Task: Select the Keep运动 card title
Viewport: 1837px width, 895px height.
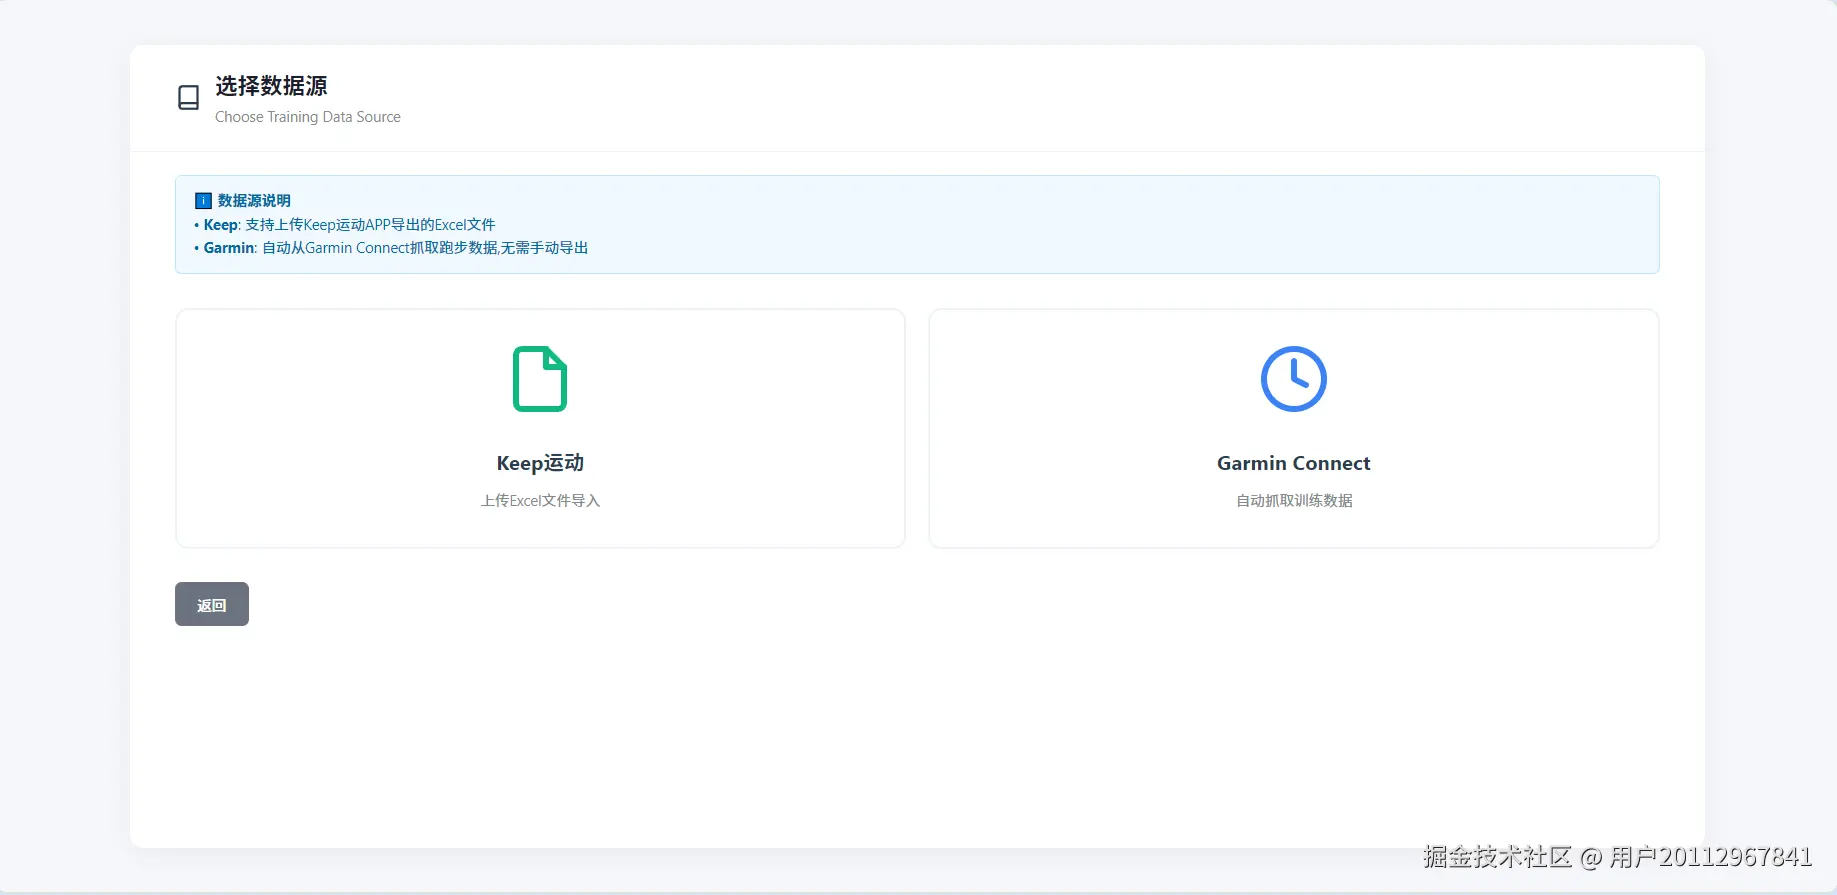Action: (540, 463)
